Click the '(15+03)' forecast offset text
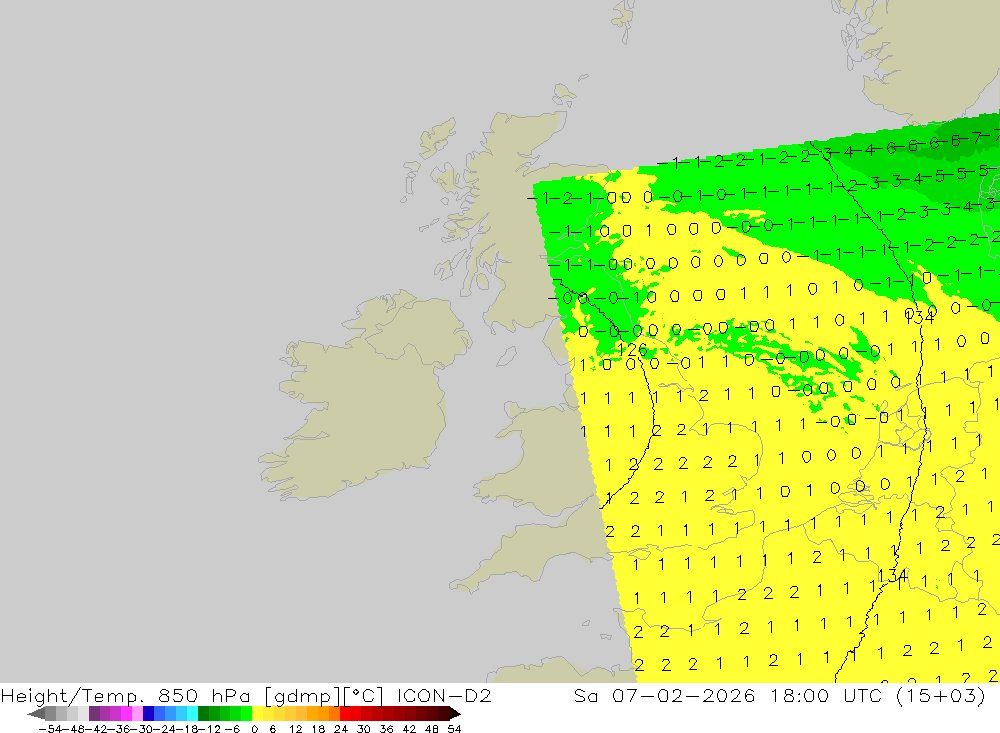Screen dimensions: 1000x733 pyautogui.click(x=941, y=695)
